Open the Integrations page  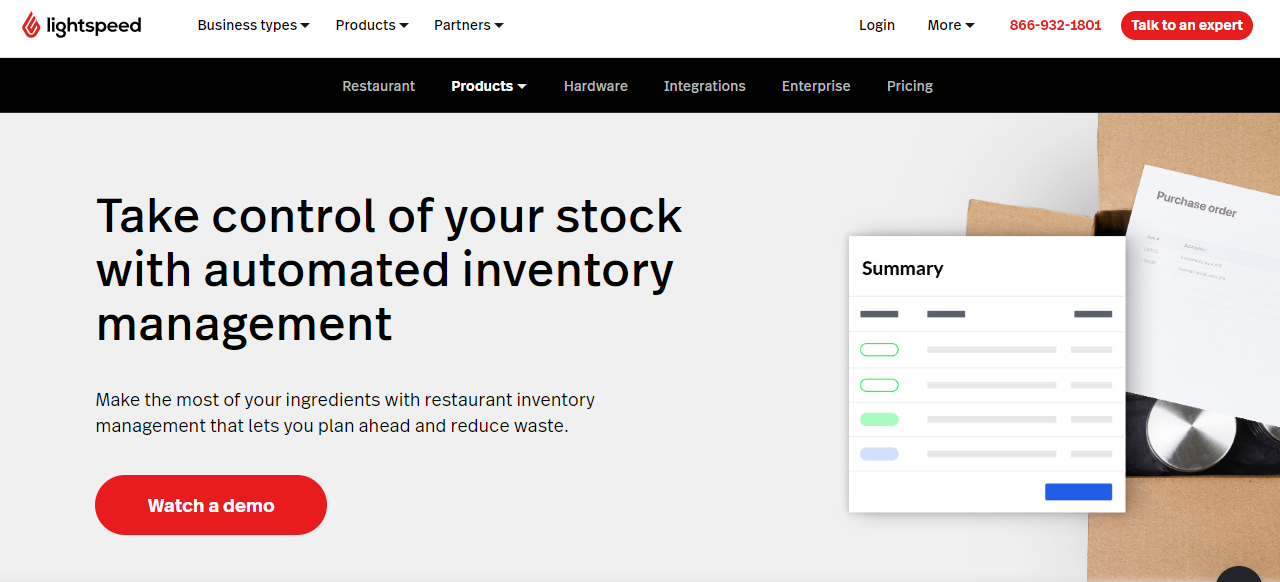coord(705,86)
